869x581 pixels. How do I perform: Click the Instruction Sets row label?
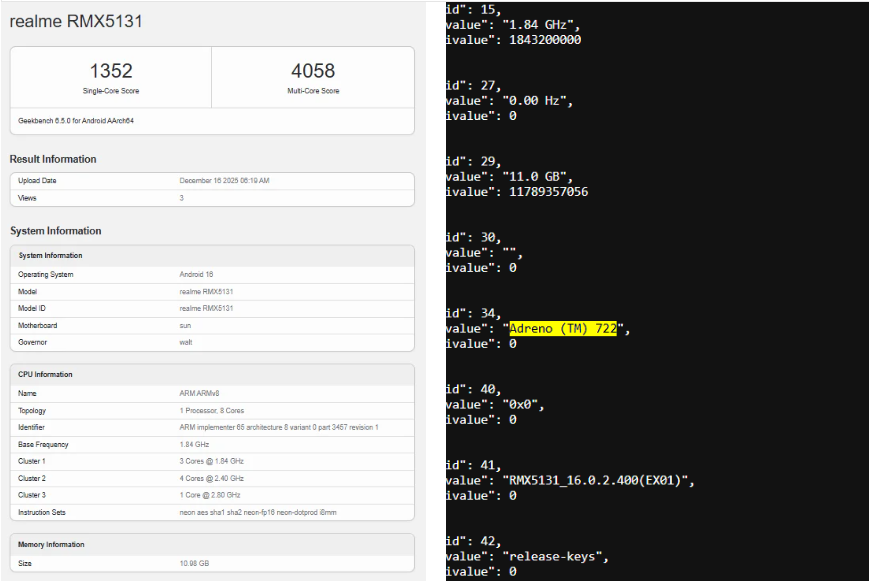42,512
